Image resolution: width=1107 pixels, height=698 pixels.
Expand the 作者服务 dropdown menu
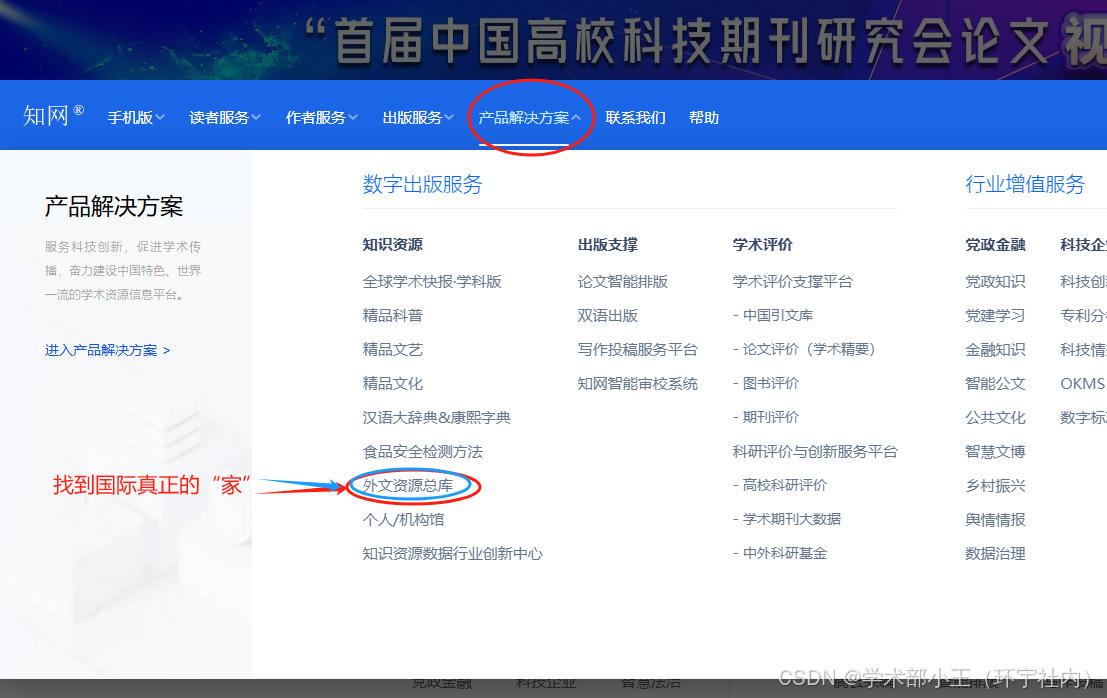click(x=321, y=118)
